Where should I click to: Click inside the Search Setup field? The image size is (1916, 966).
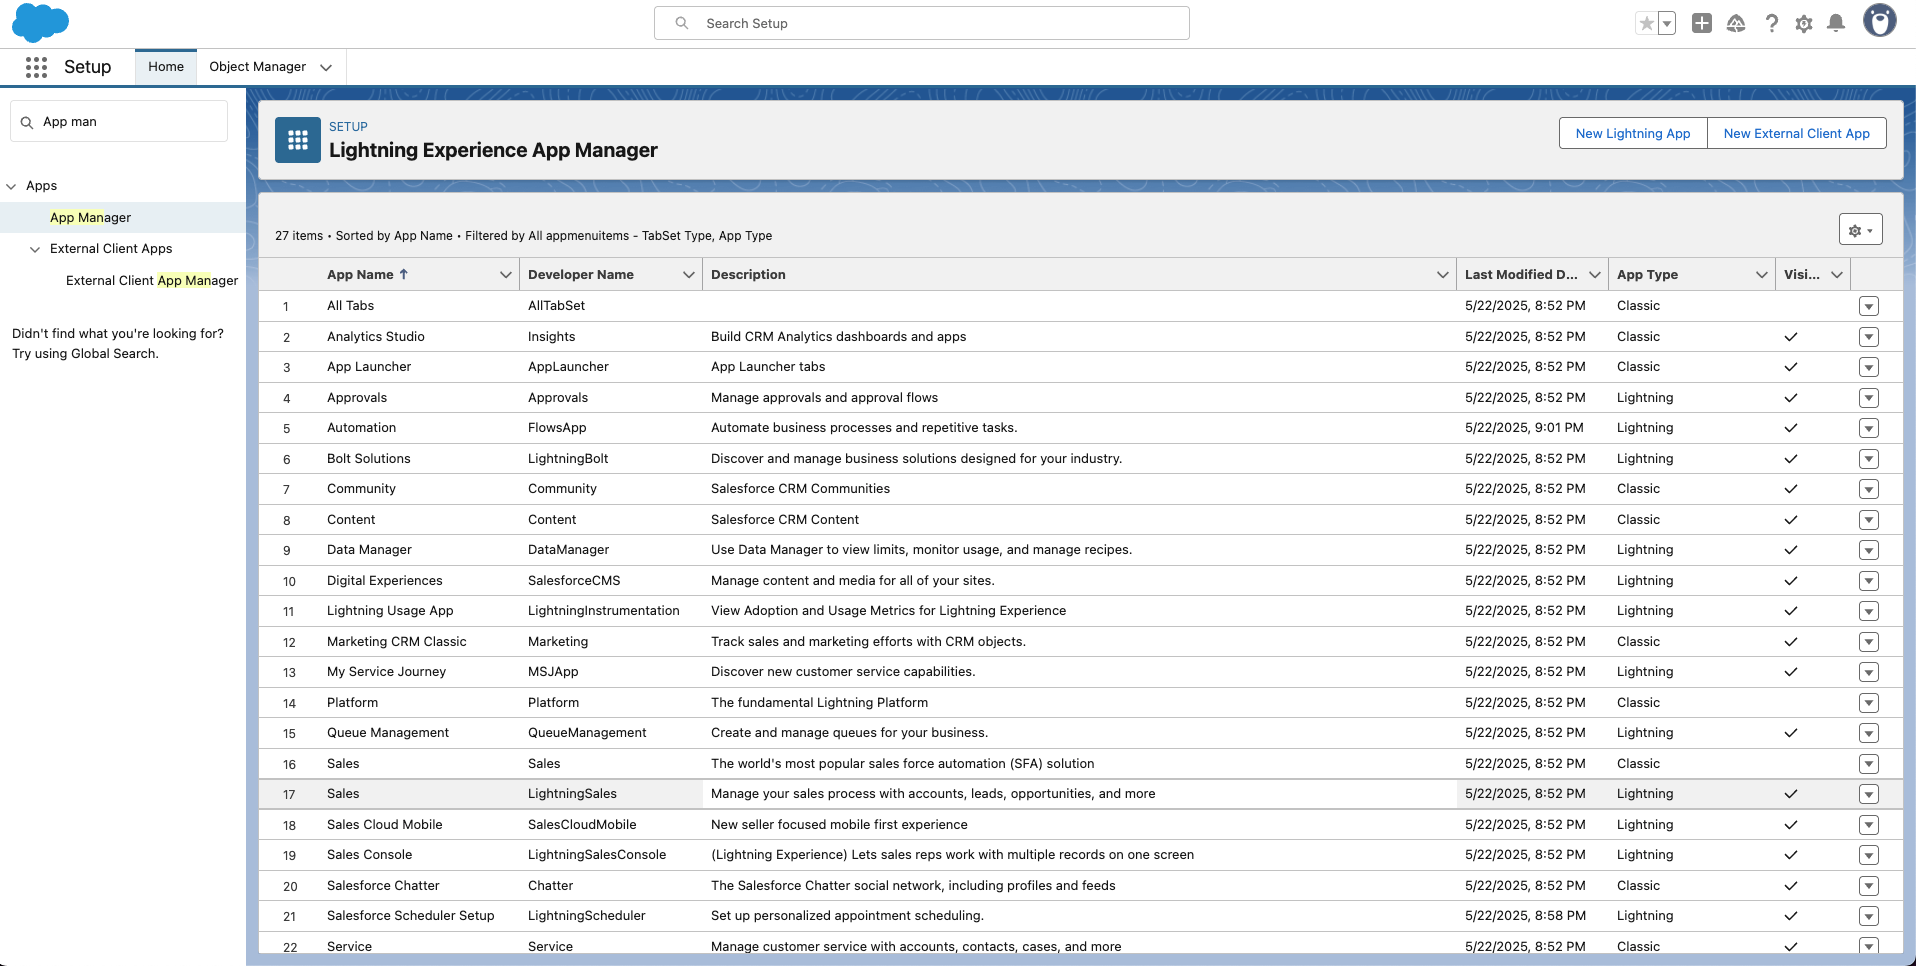click(920, 23)
